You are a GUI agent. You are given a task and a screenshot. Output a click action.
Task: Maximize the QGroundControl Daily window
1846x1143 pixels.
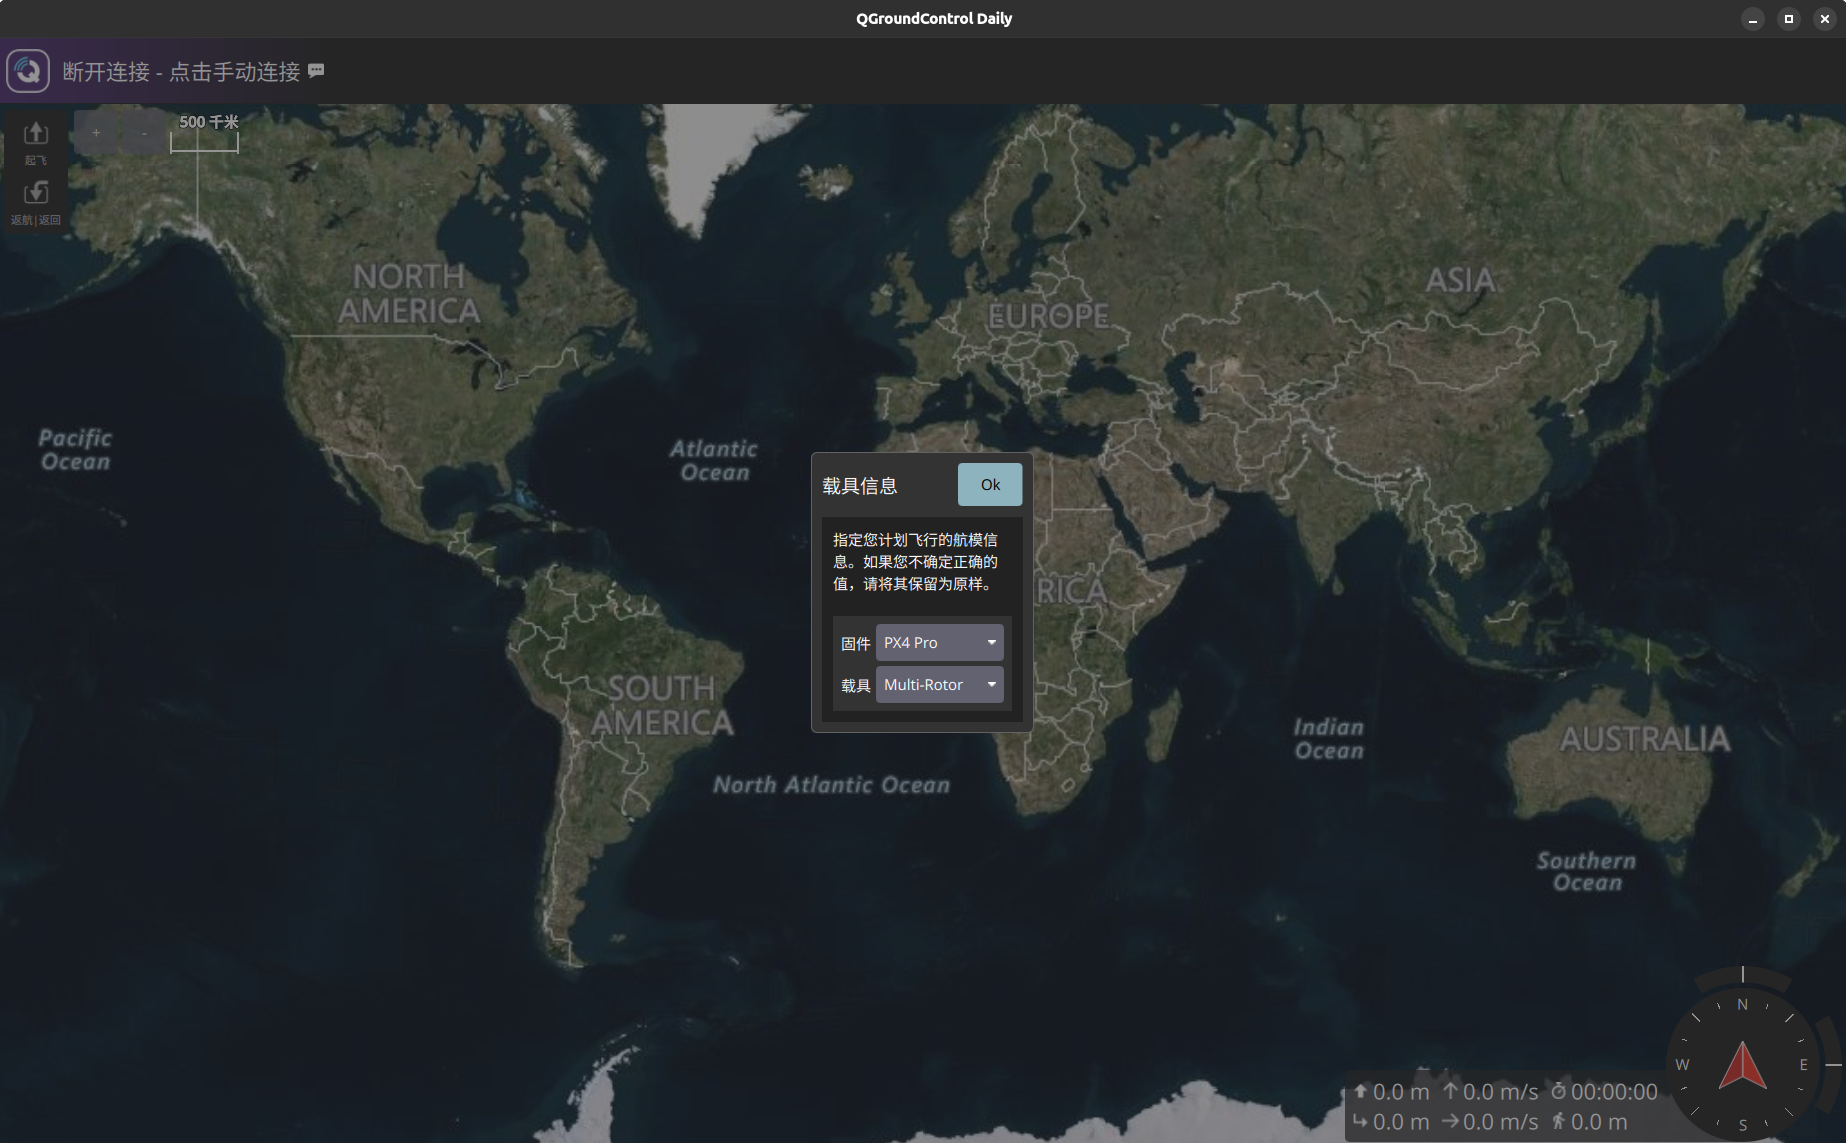(1789, 19)
